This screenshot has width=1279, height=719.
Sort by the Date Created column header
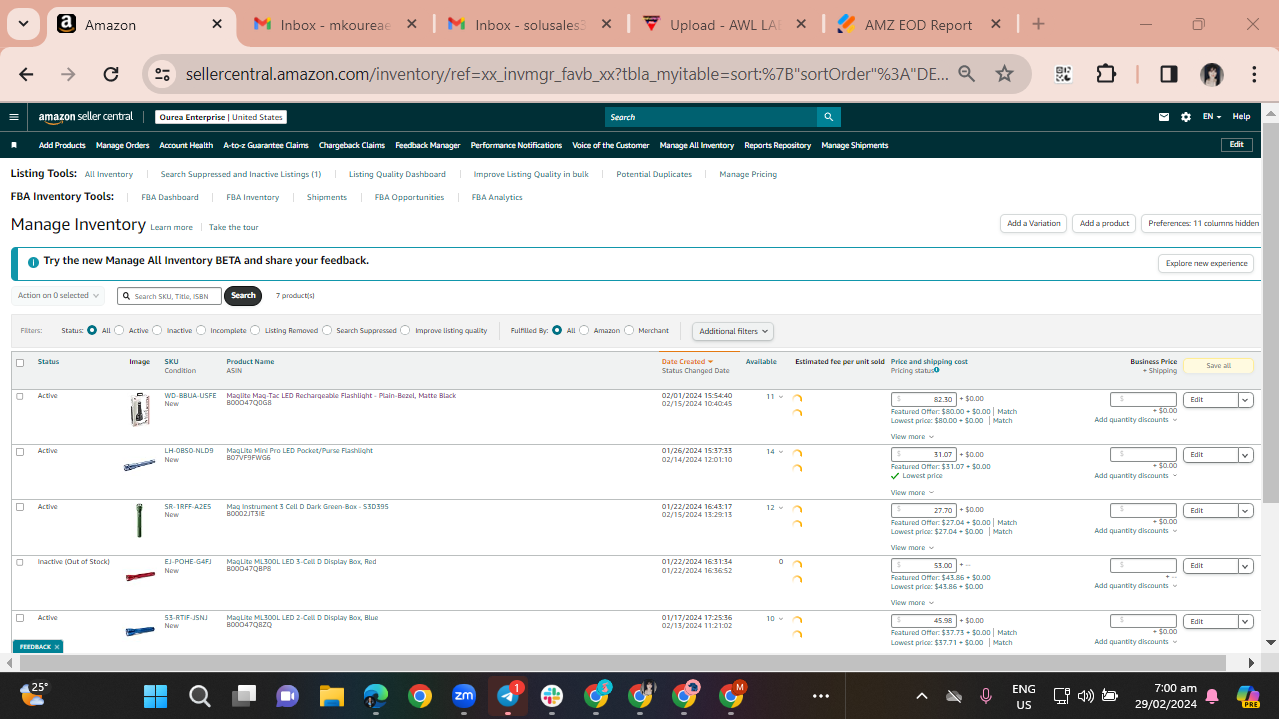(687, 362)
